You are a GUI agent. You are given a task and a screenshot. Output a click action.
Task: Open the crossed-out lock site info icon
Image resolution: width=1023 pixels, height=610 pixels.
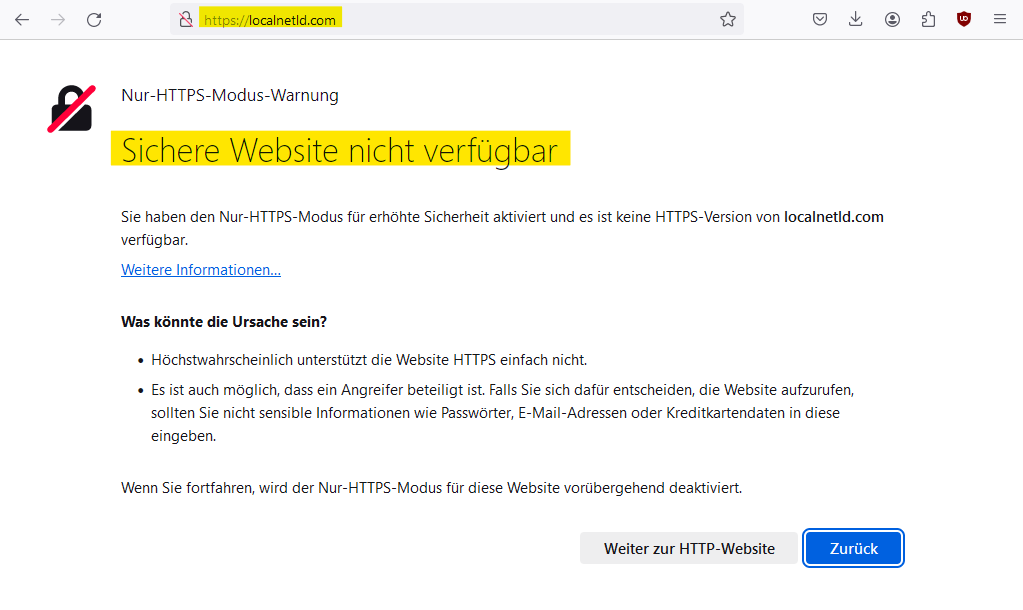tap(185, 19)
